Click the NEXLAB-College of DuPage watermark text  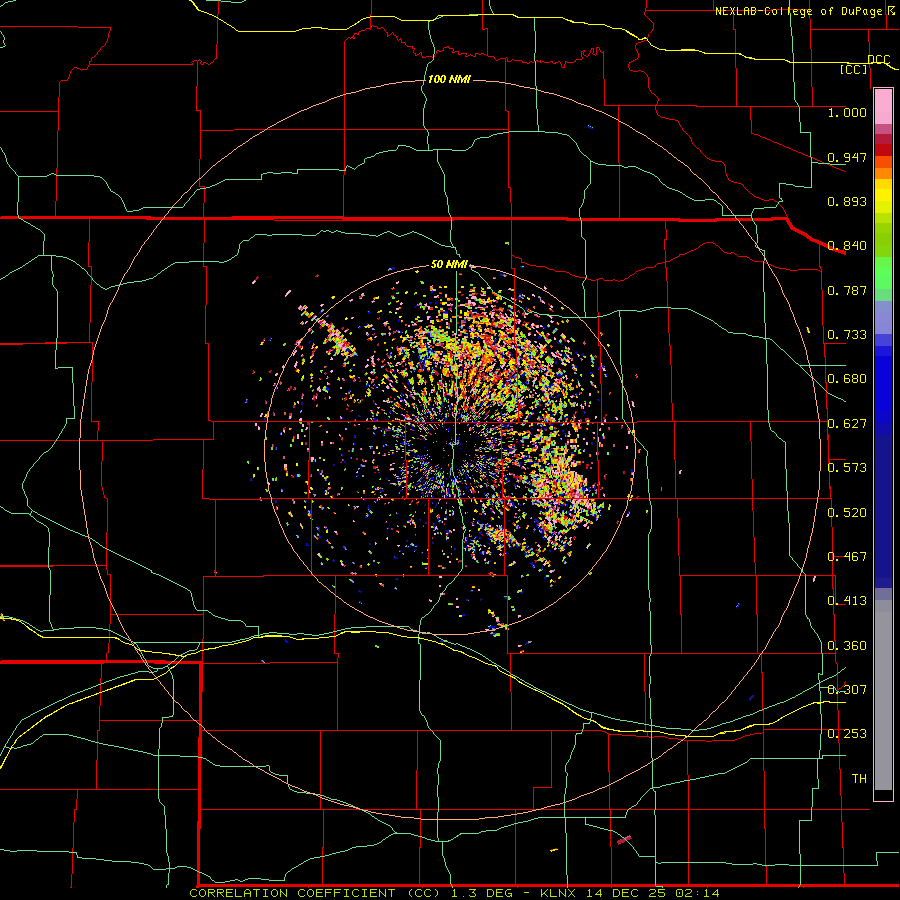pyautogui.click(x=807, y=11)
